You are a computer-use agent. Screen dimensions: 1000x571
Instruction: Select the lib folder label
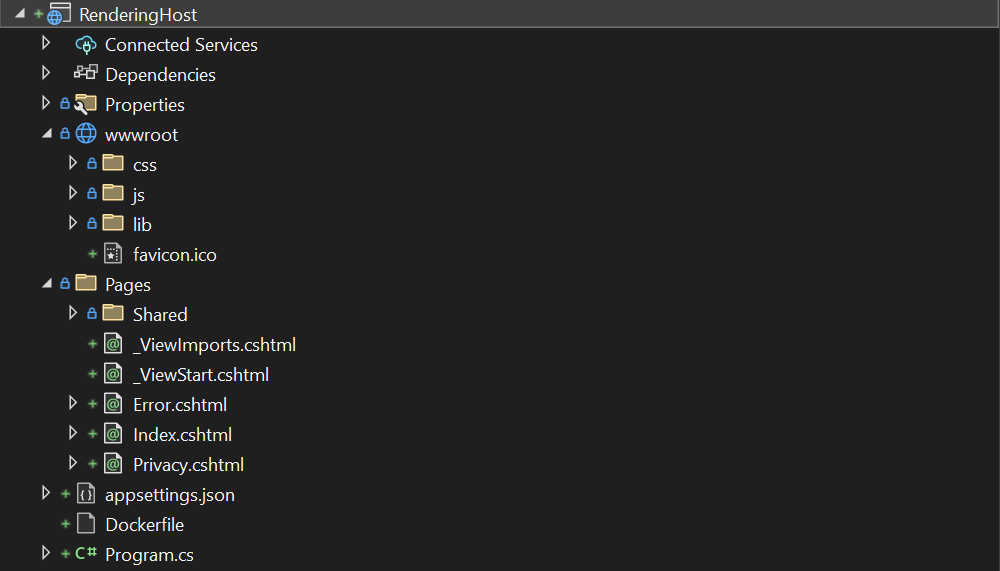tap(142, 225)
